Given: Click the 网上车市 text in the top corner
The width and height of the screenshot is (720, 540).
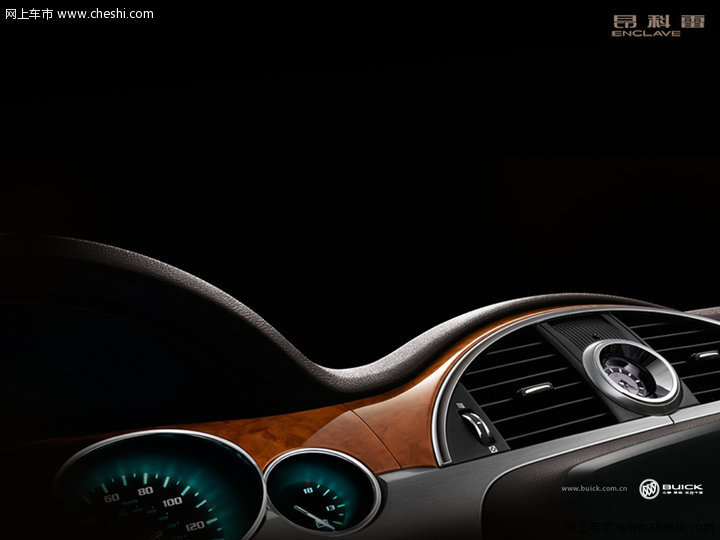Looking at the screenshot, I should (x=29, y=14).
